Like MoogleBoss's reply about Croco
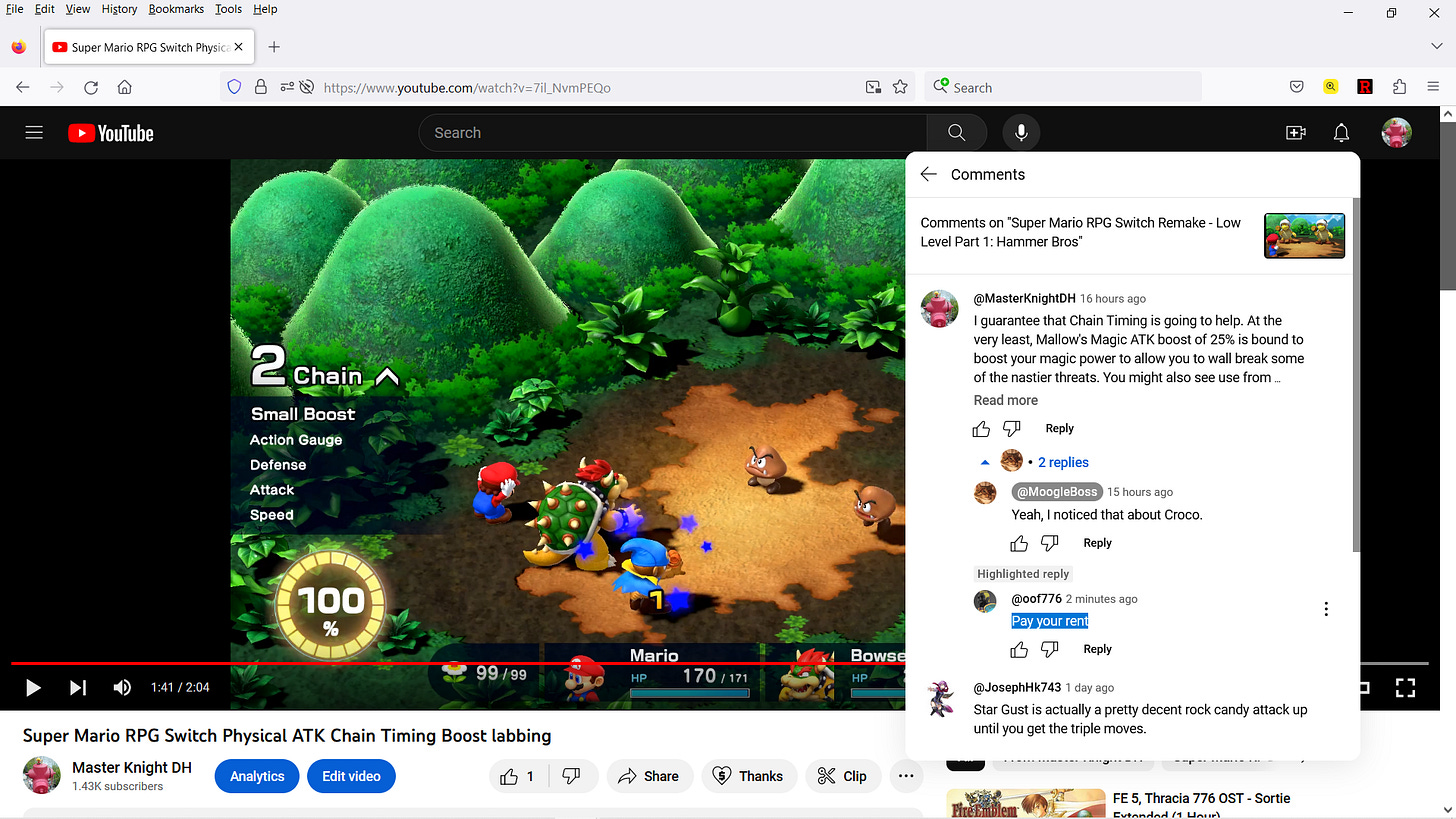1456x819 pixels. click(x=1019, y=543)
